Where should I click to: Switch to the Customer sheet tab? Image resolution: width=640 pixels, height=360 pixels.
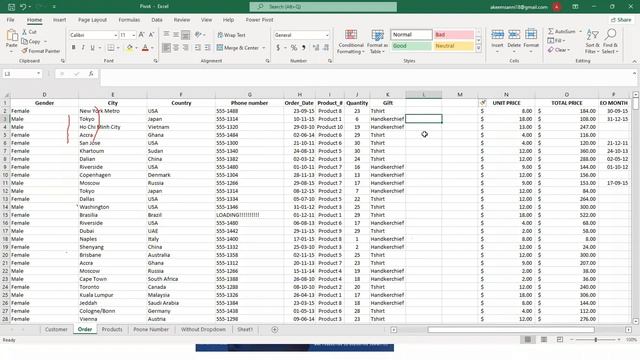(x=56, y=329)
